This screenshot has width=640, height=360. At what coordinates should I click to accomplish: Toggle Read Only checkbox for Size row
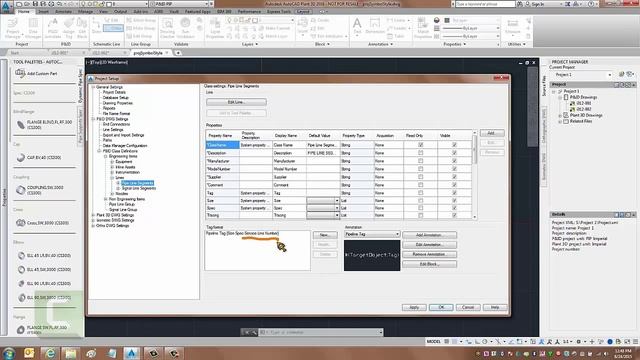coord(420,200)
